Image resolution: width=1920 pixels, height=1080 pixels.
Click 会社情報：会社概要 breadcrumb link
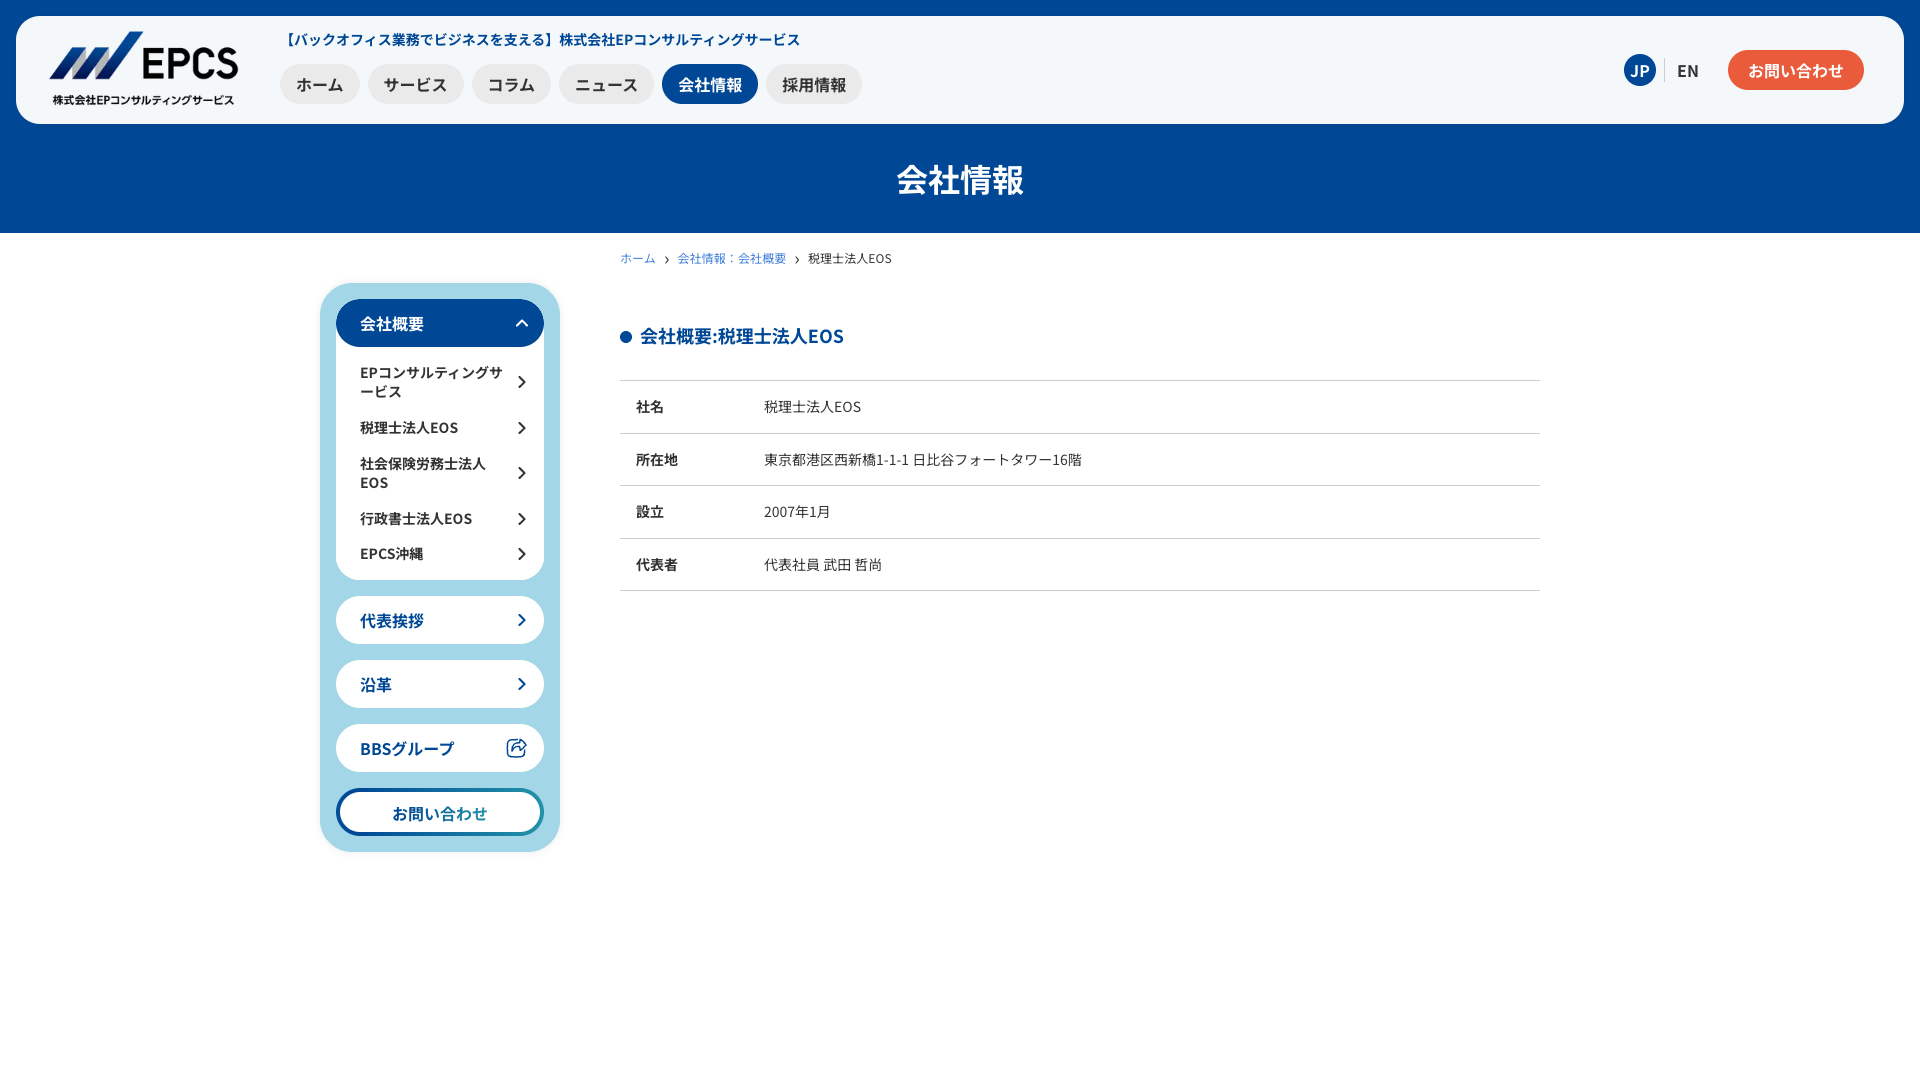731,258
